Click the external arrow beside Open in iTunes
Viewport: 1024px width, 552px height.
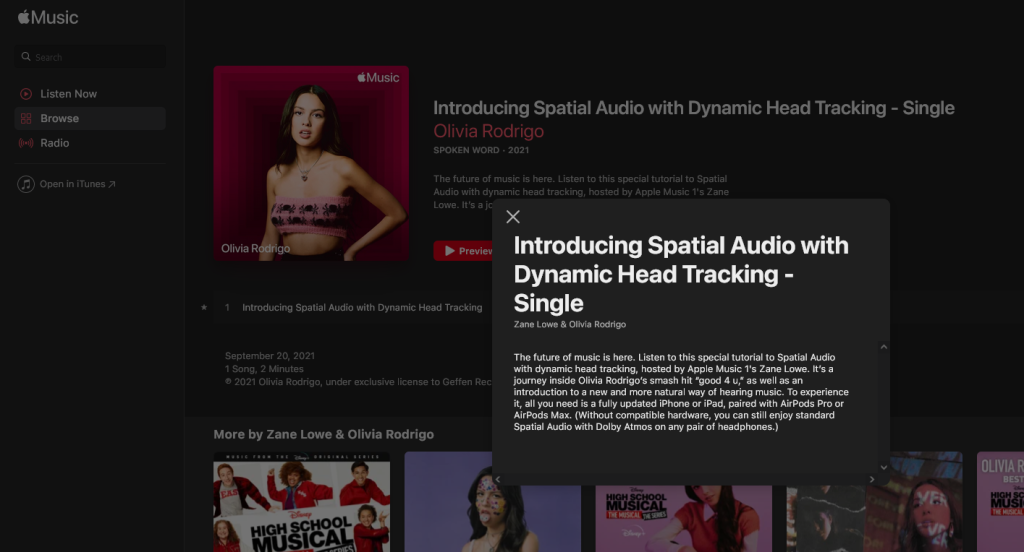click(112, 184)
